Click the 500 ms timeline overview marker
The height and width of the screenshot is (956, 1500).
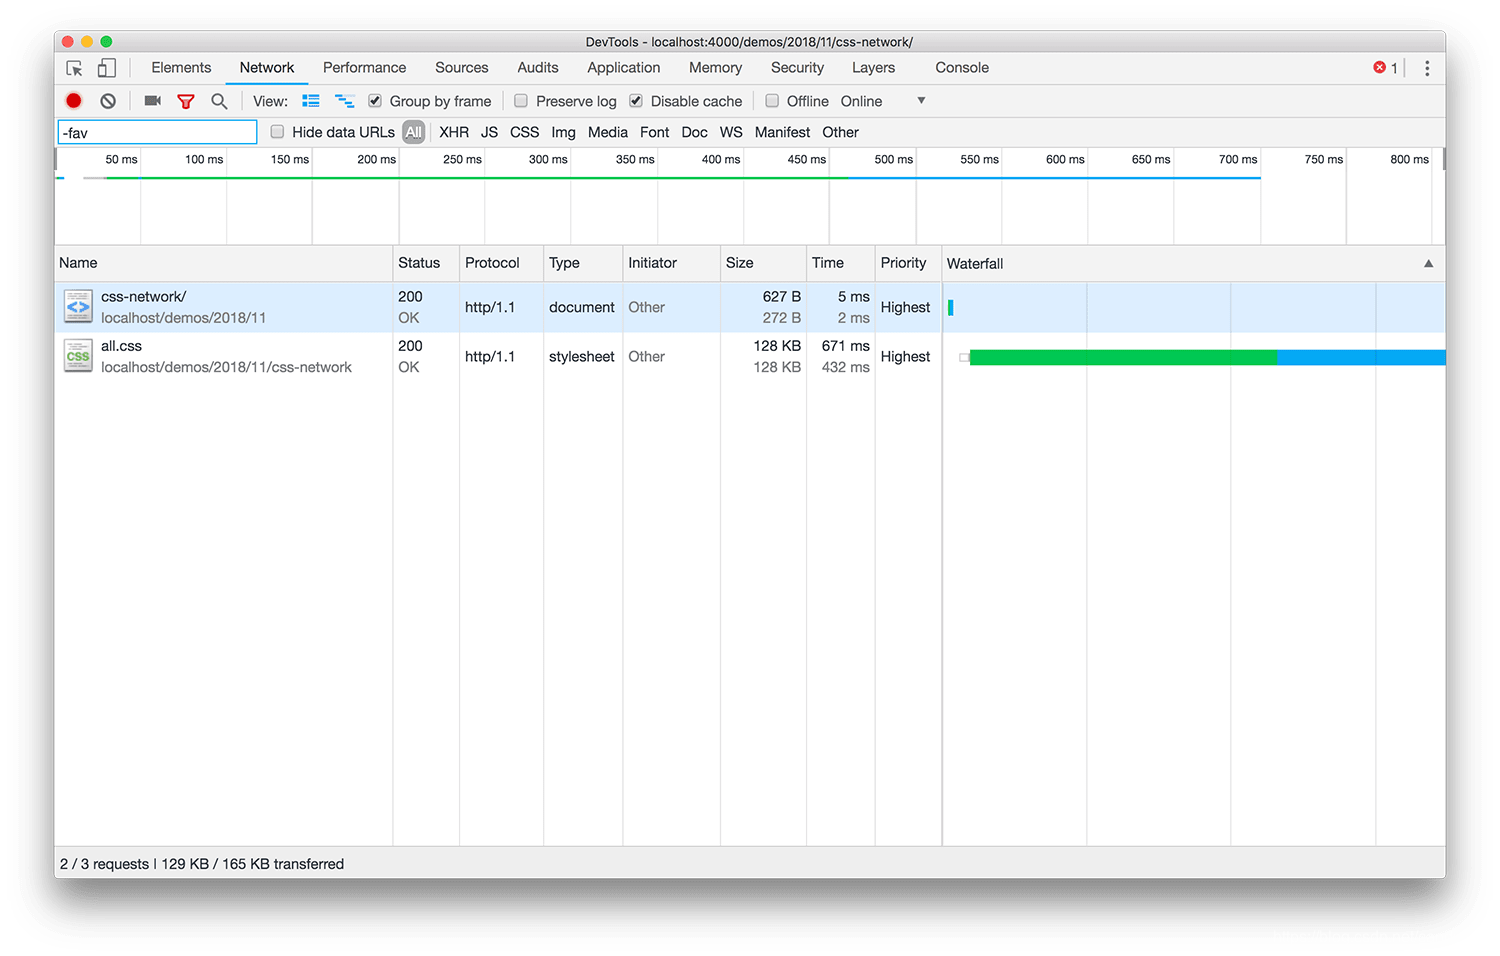tap(893, 159)
